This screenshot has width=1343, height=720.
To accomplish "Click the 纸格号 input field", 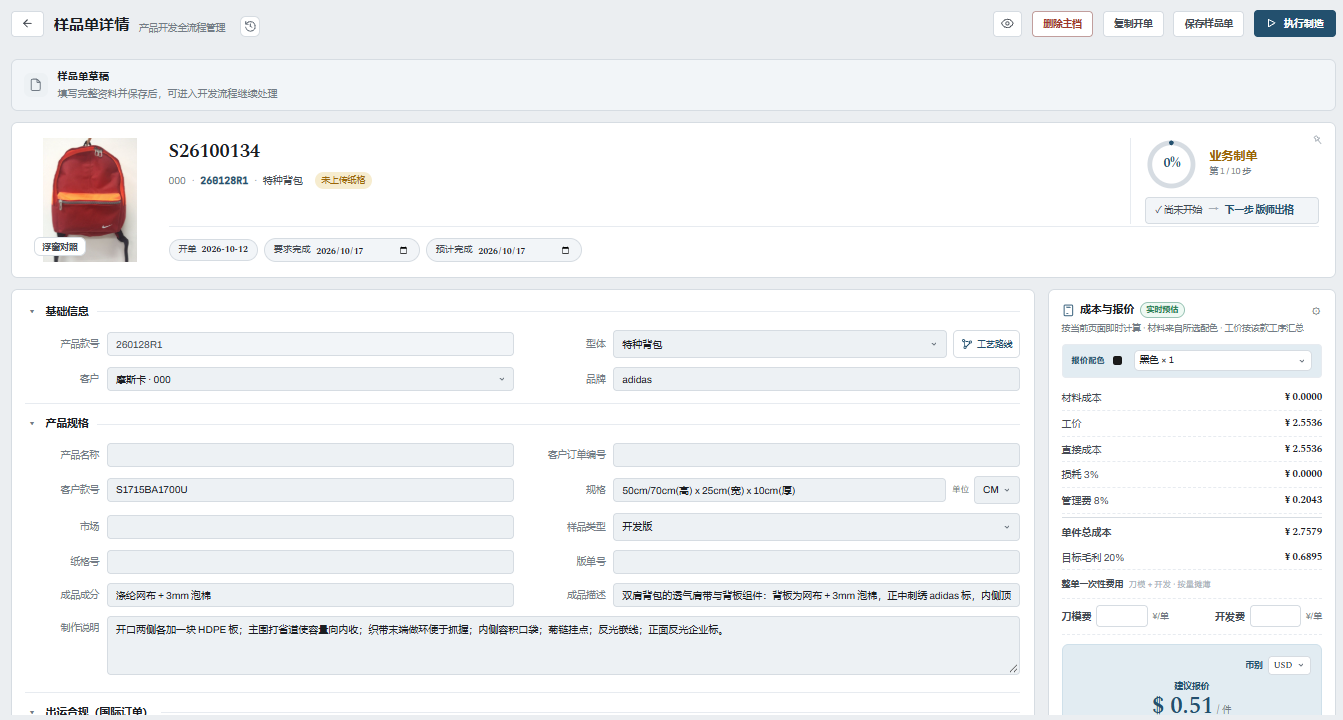I will pos(310,561).
